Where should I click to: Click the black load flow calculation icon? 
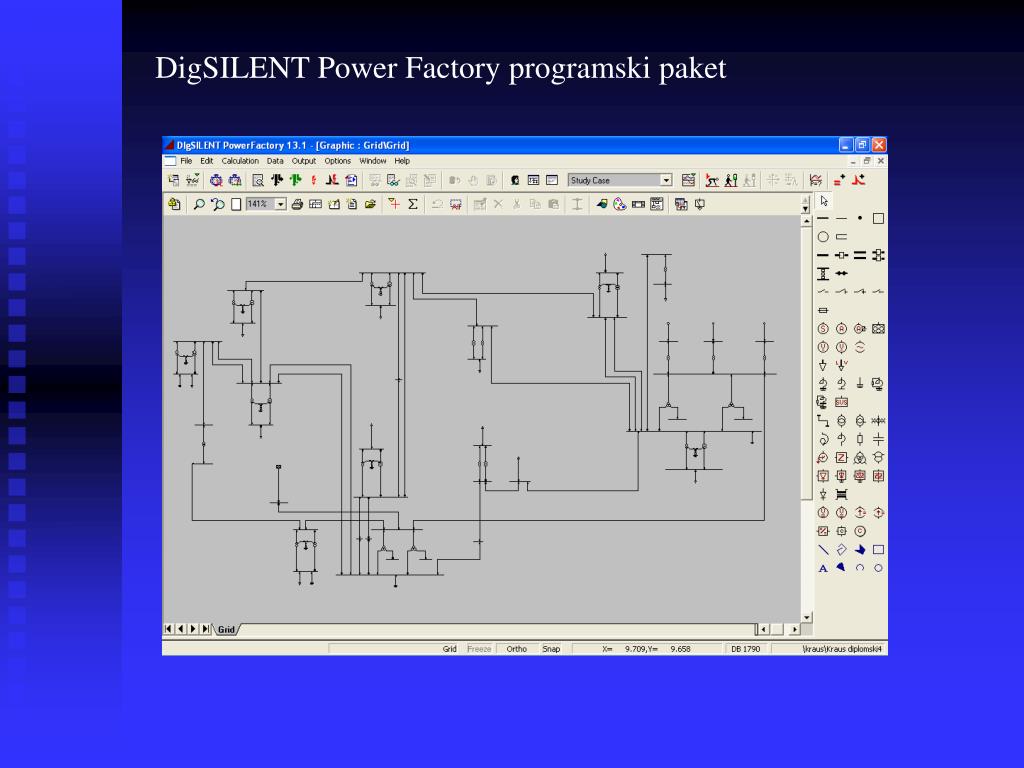277,180
